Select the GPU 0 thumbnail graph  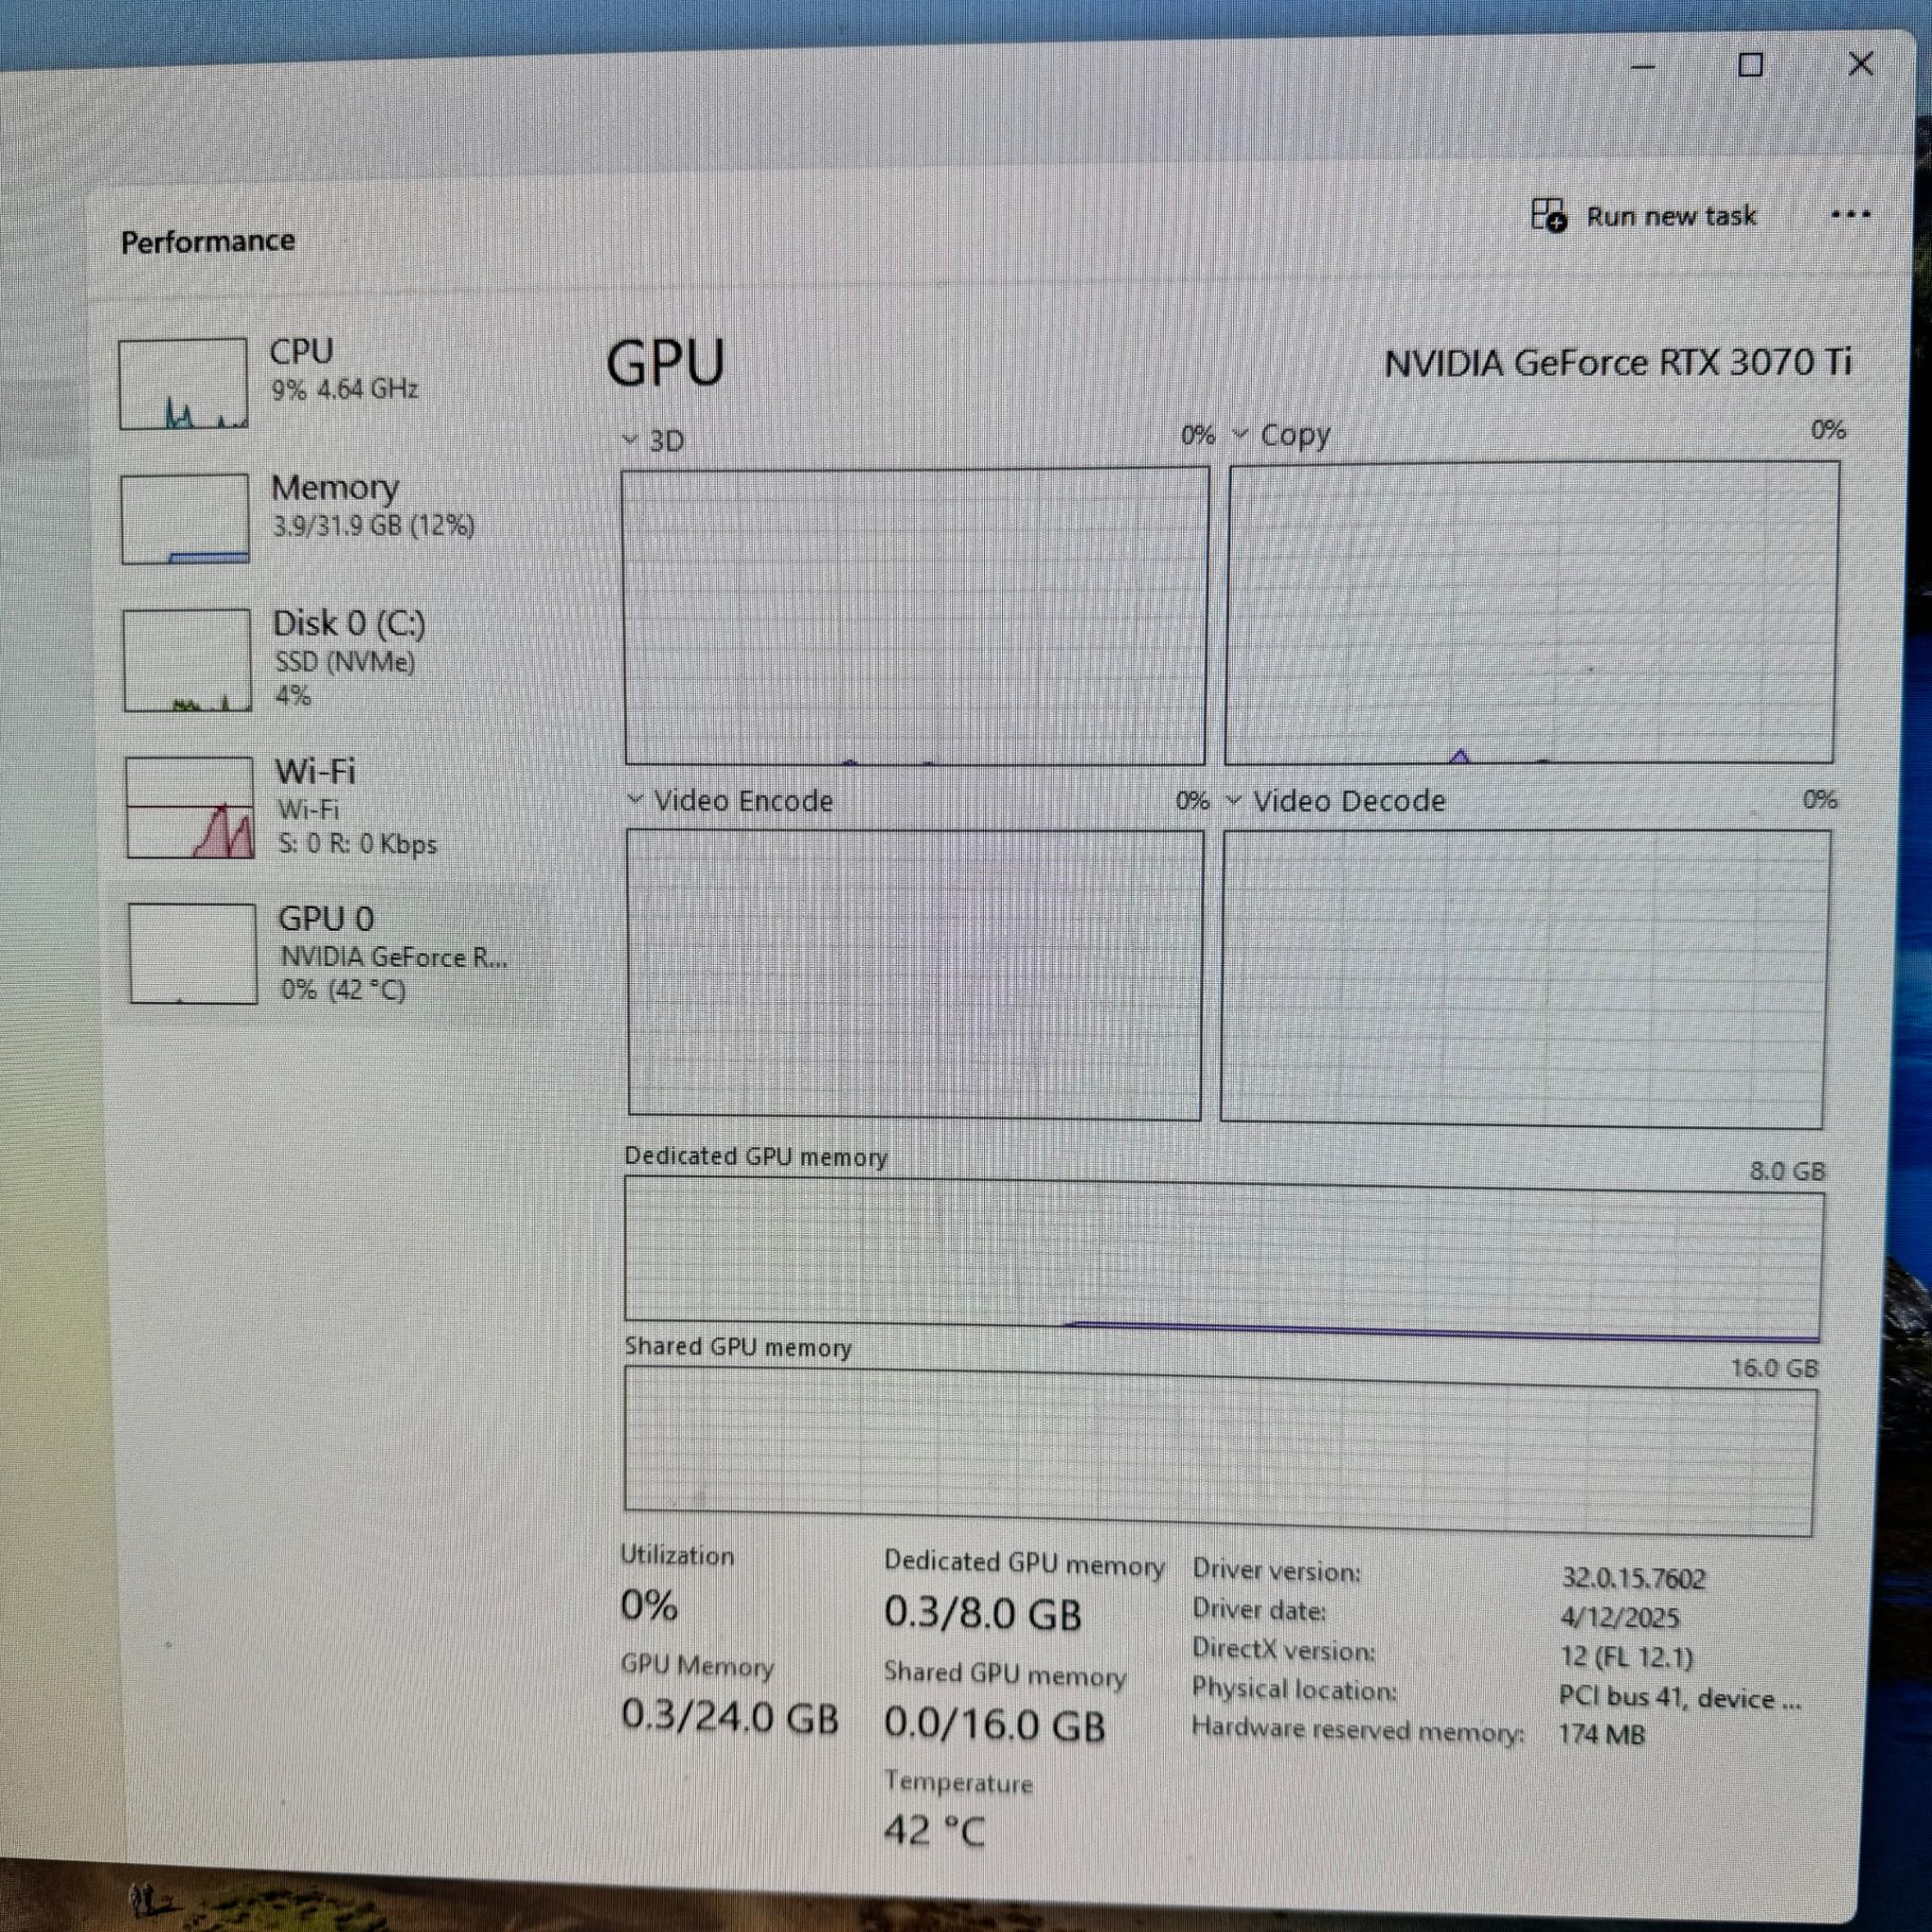(x=193, y=953)
